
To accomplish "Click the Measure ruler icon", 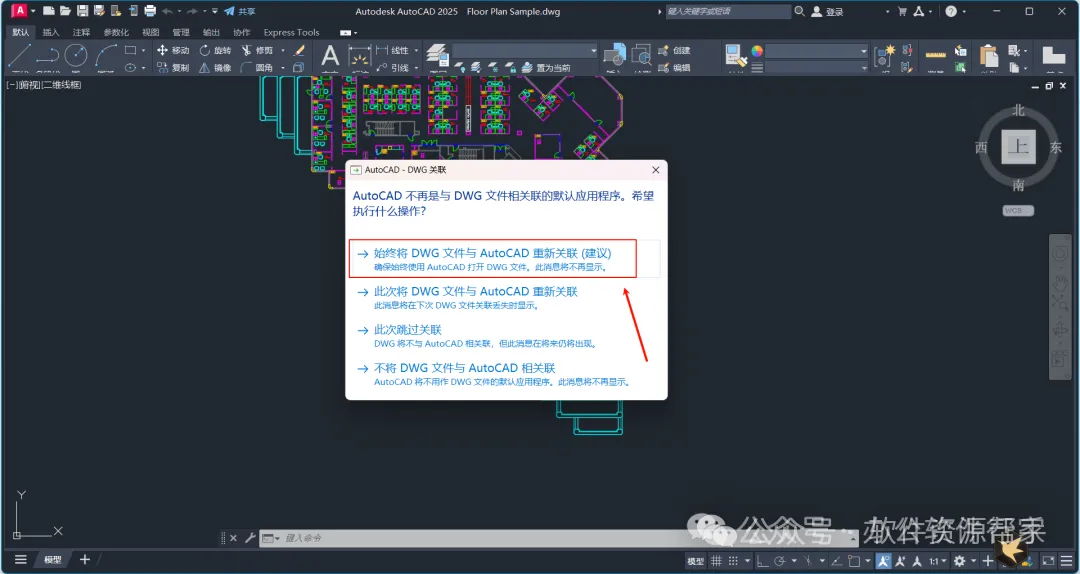I will [x=935, y=55].
